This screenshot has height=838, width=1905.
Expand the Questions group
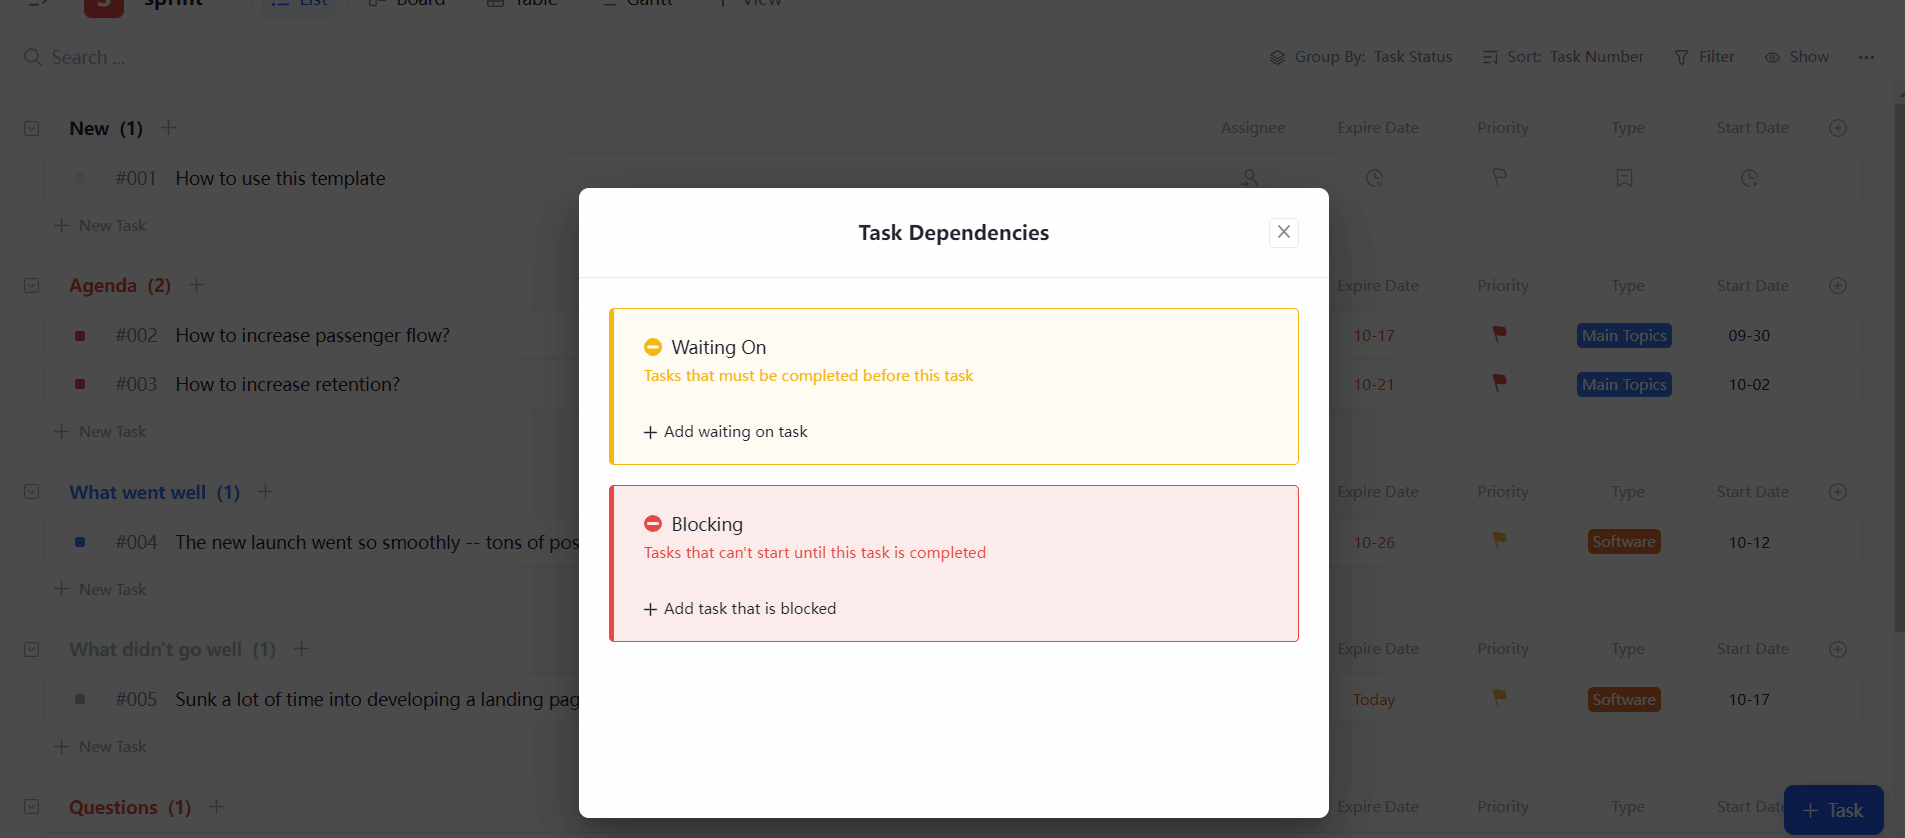point(31,807)
